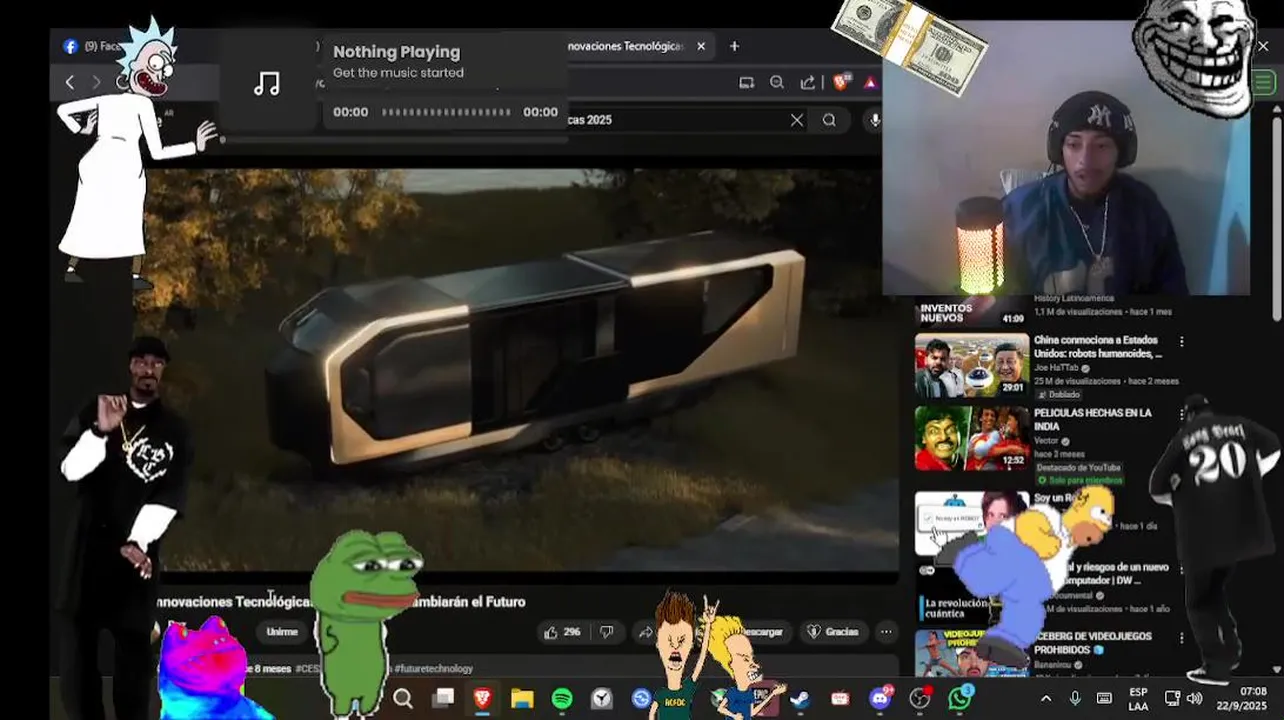Image resolution: width=1284 pixels, height=720 pixels.
Task: Click the music note icon in media widget
Action: pos(266,84)
